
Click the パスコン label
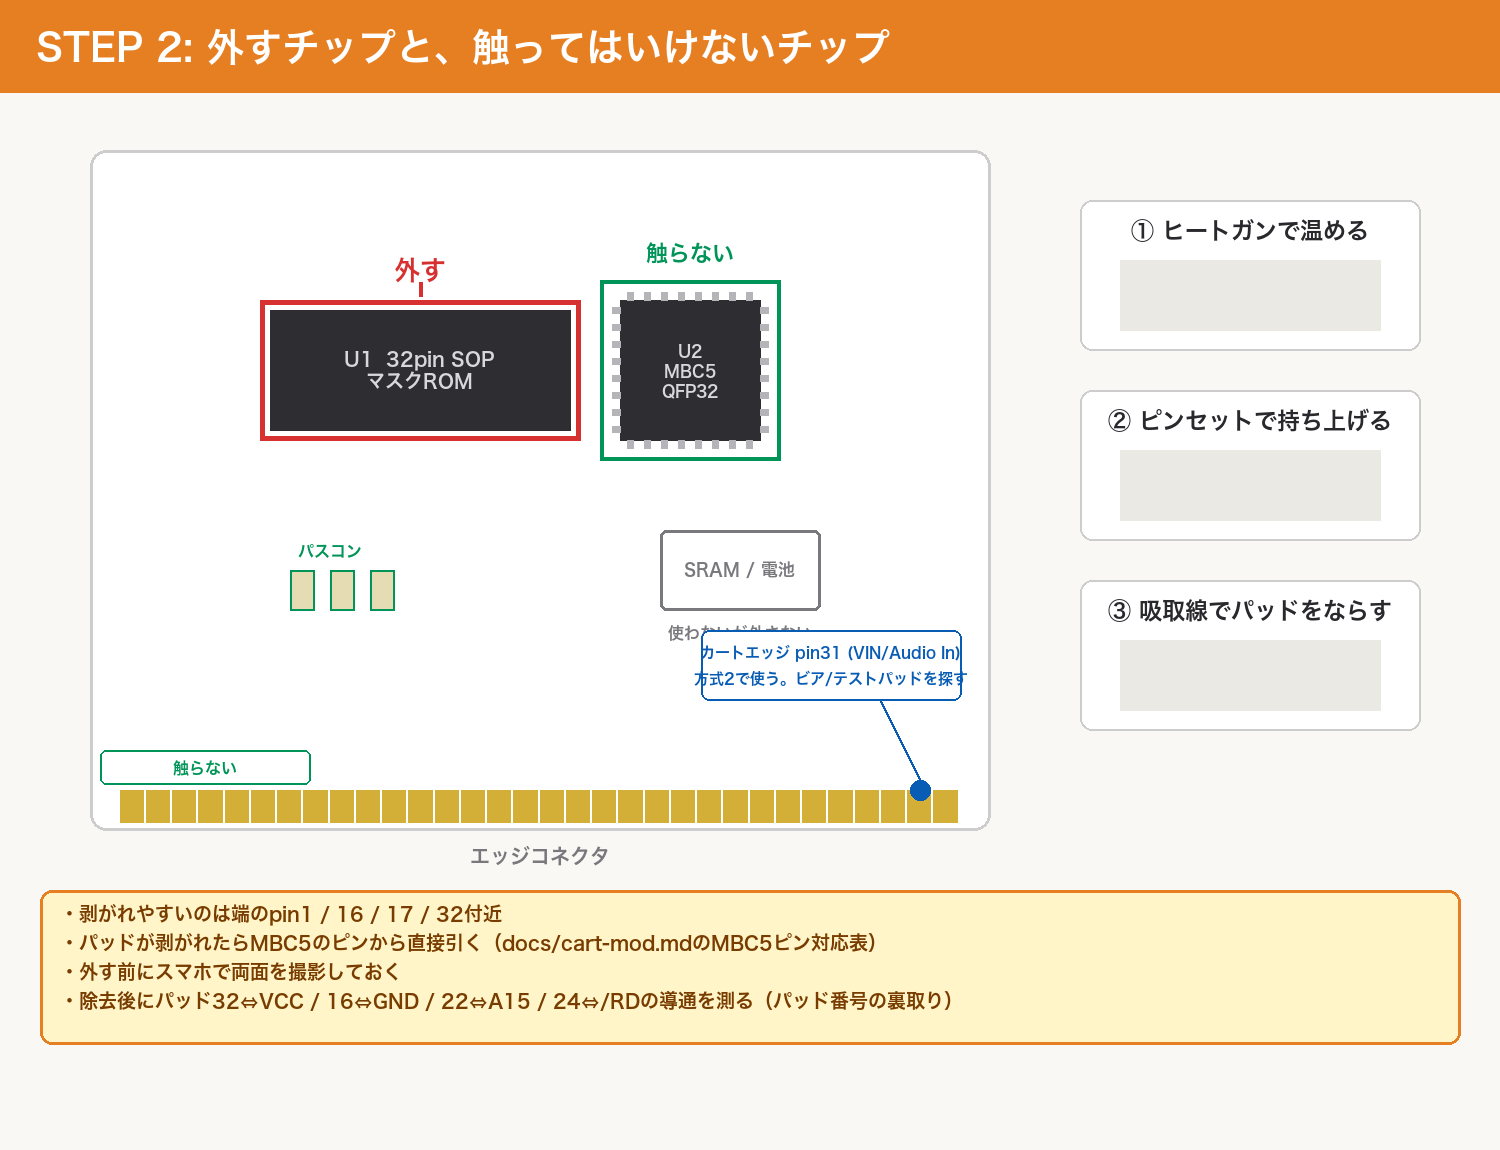329,551
